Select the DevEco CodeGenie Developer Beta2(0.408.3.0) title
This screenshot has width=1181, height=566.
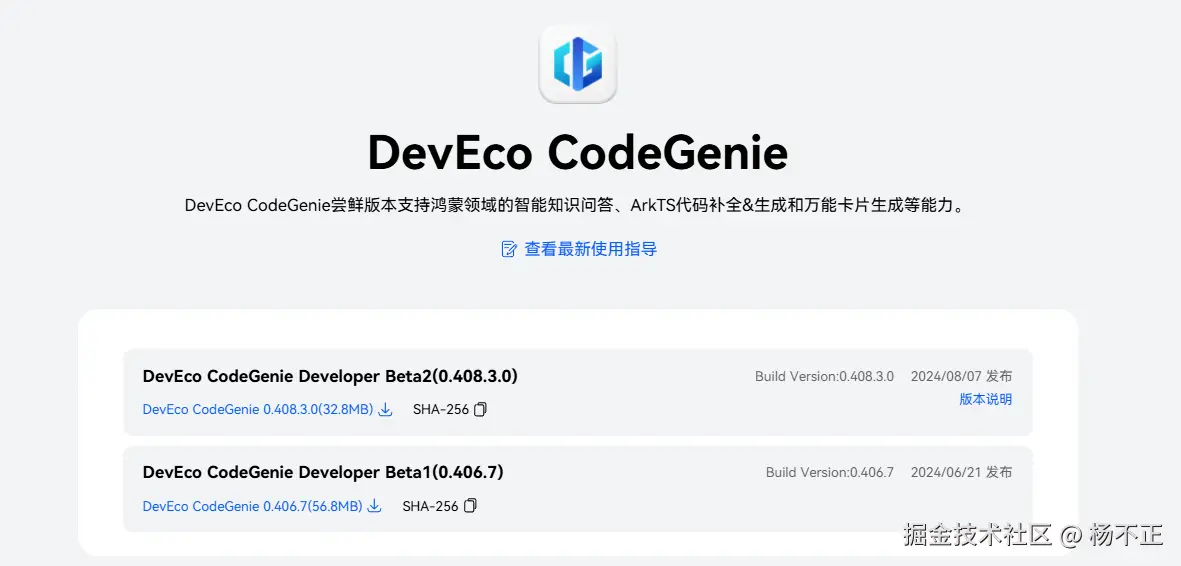pyautogui.click(x=330, y=376)
